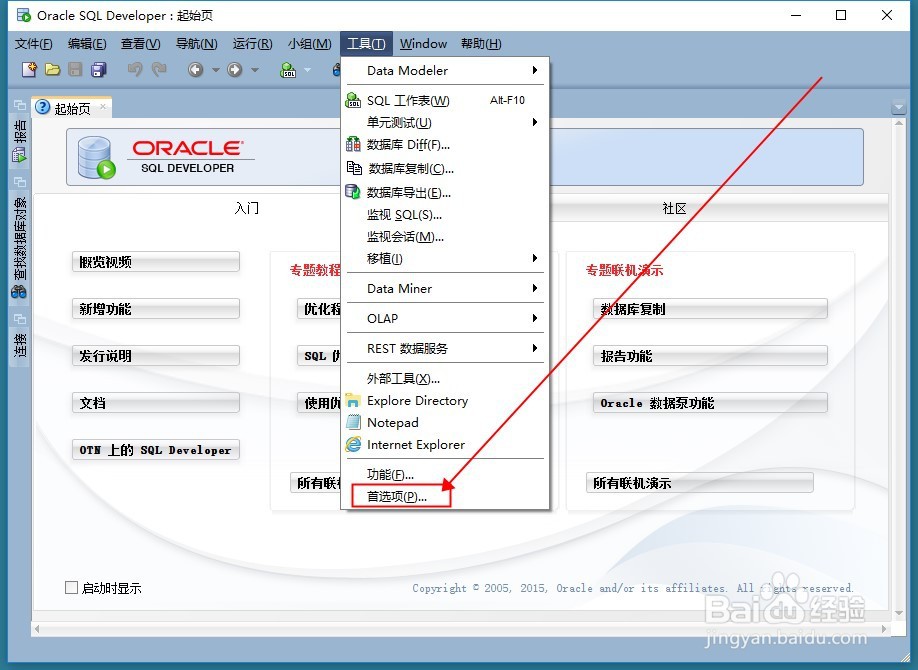Open the tab list dropdown arrow
918x670 pixels.
[x=898, y=108]
